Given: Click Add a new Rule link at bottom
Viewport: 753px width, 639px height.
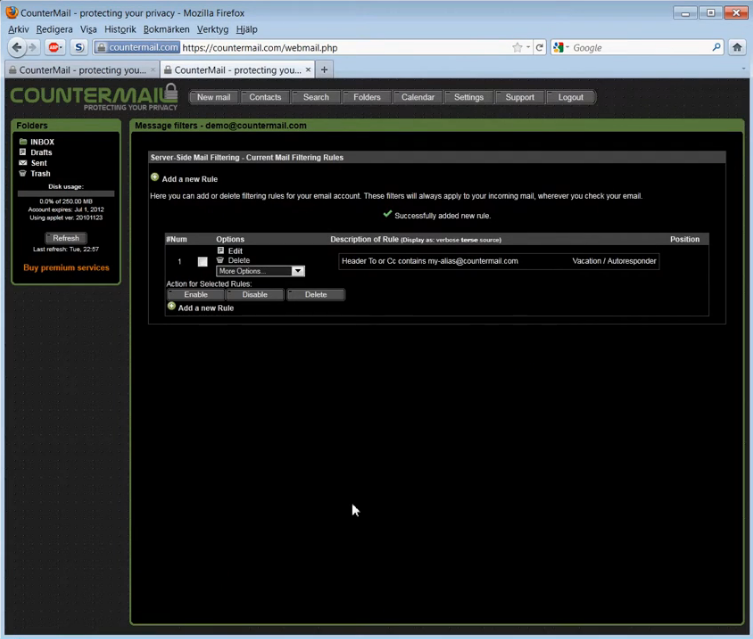Looking at the screenshot, I should pos(206,308).
